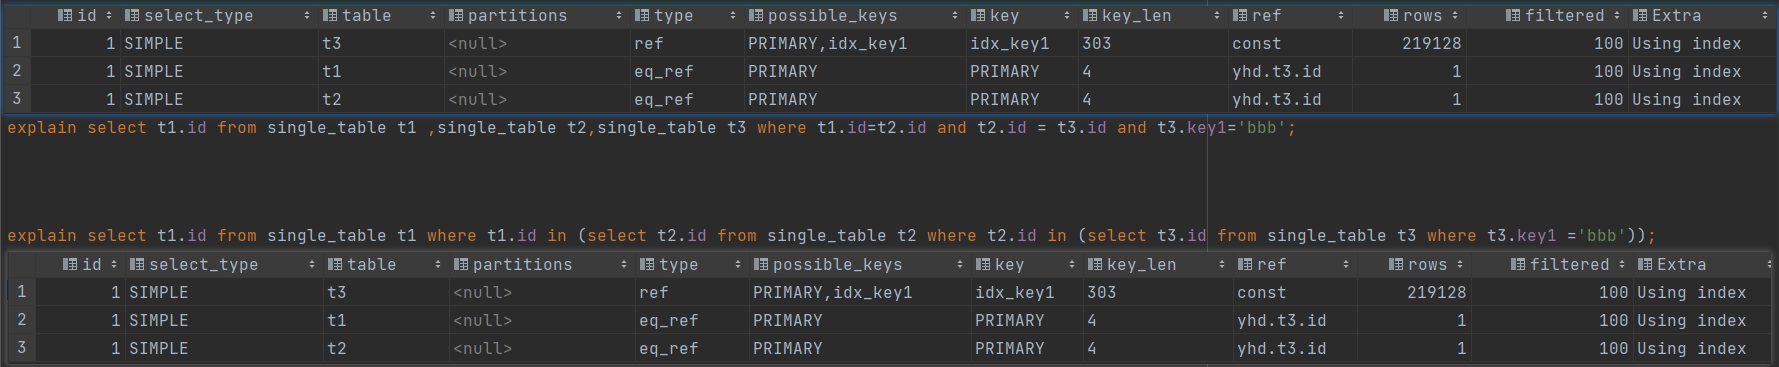
Task: Click the column icon next to Extra in upper grid
Action: (1640, 15)
